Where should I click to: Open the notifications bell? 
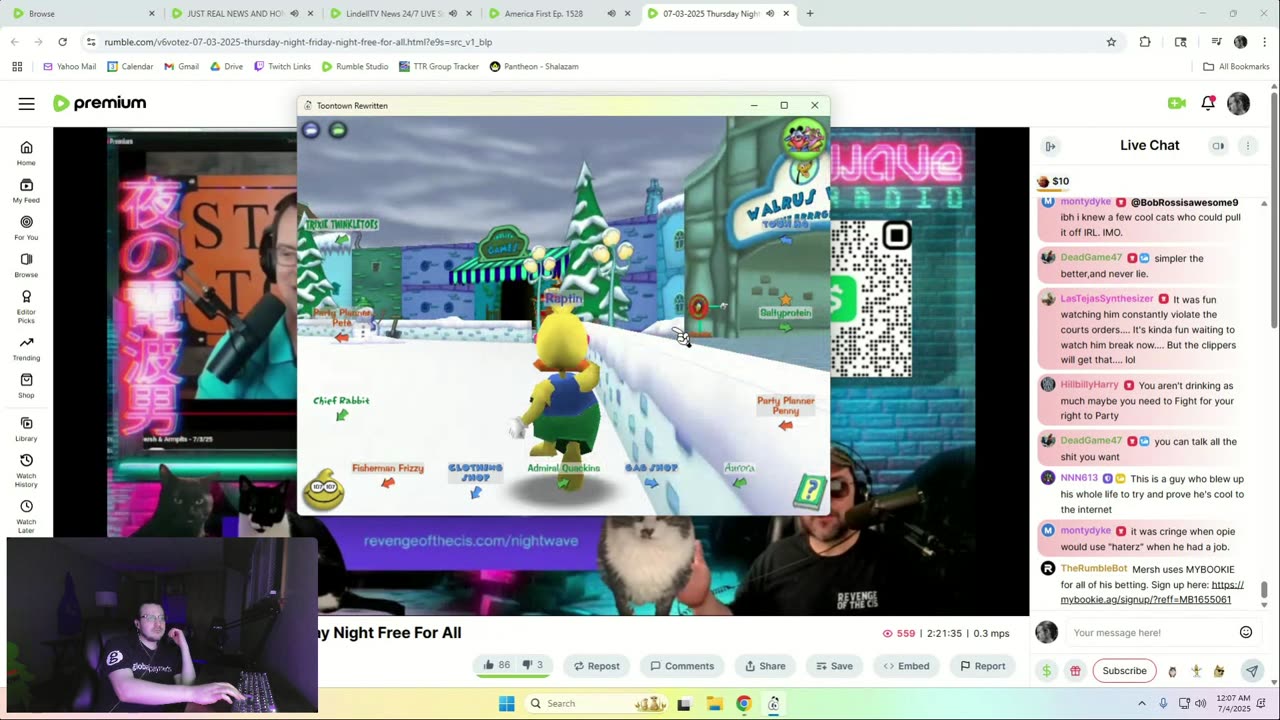(1208, 103)
